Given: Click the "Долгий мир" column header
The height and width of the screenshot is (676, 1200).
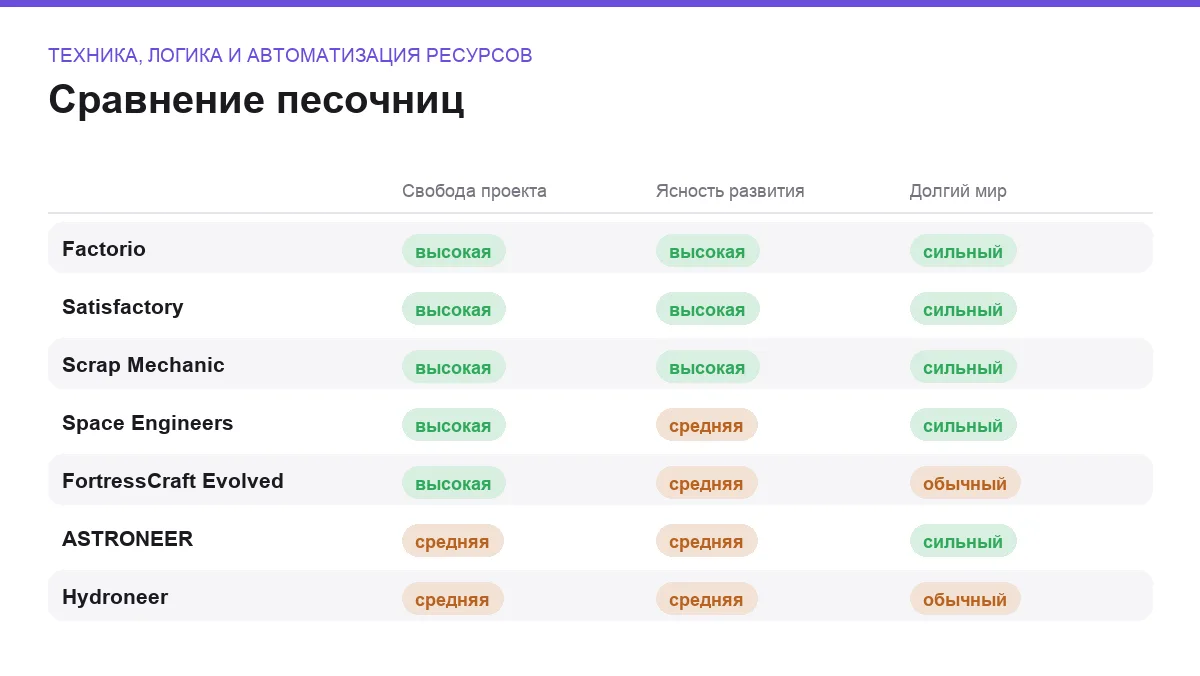Looking at the screenshot, I should (x=958, y=191).
